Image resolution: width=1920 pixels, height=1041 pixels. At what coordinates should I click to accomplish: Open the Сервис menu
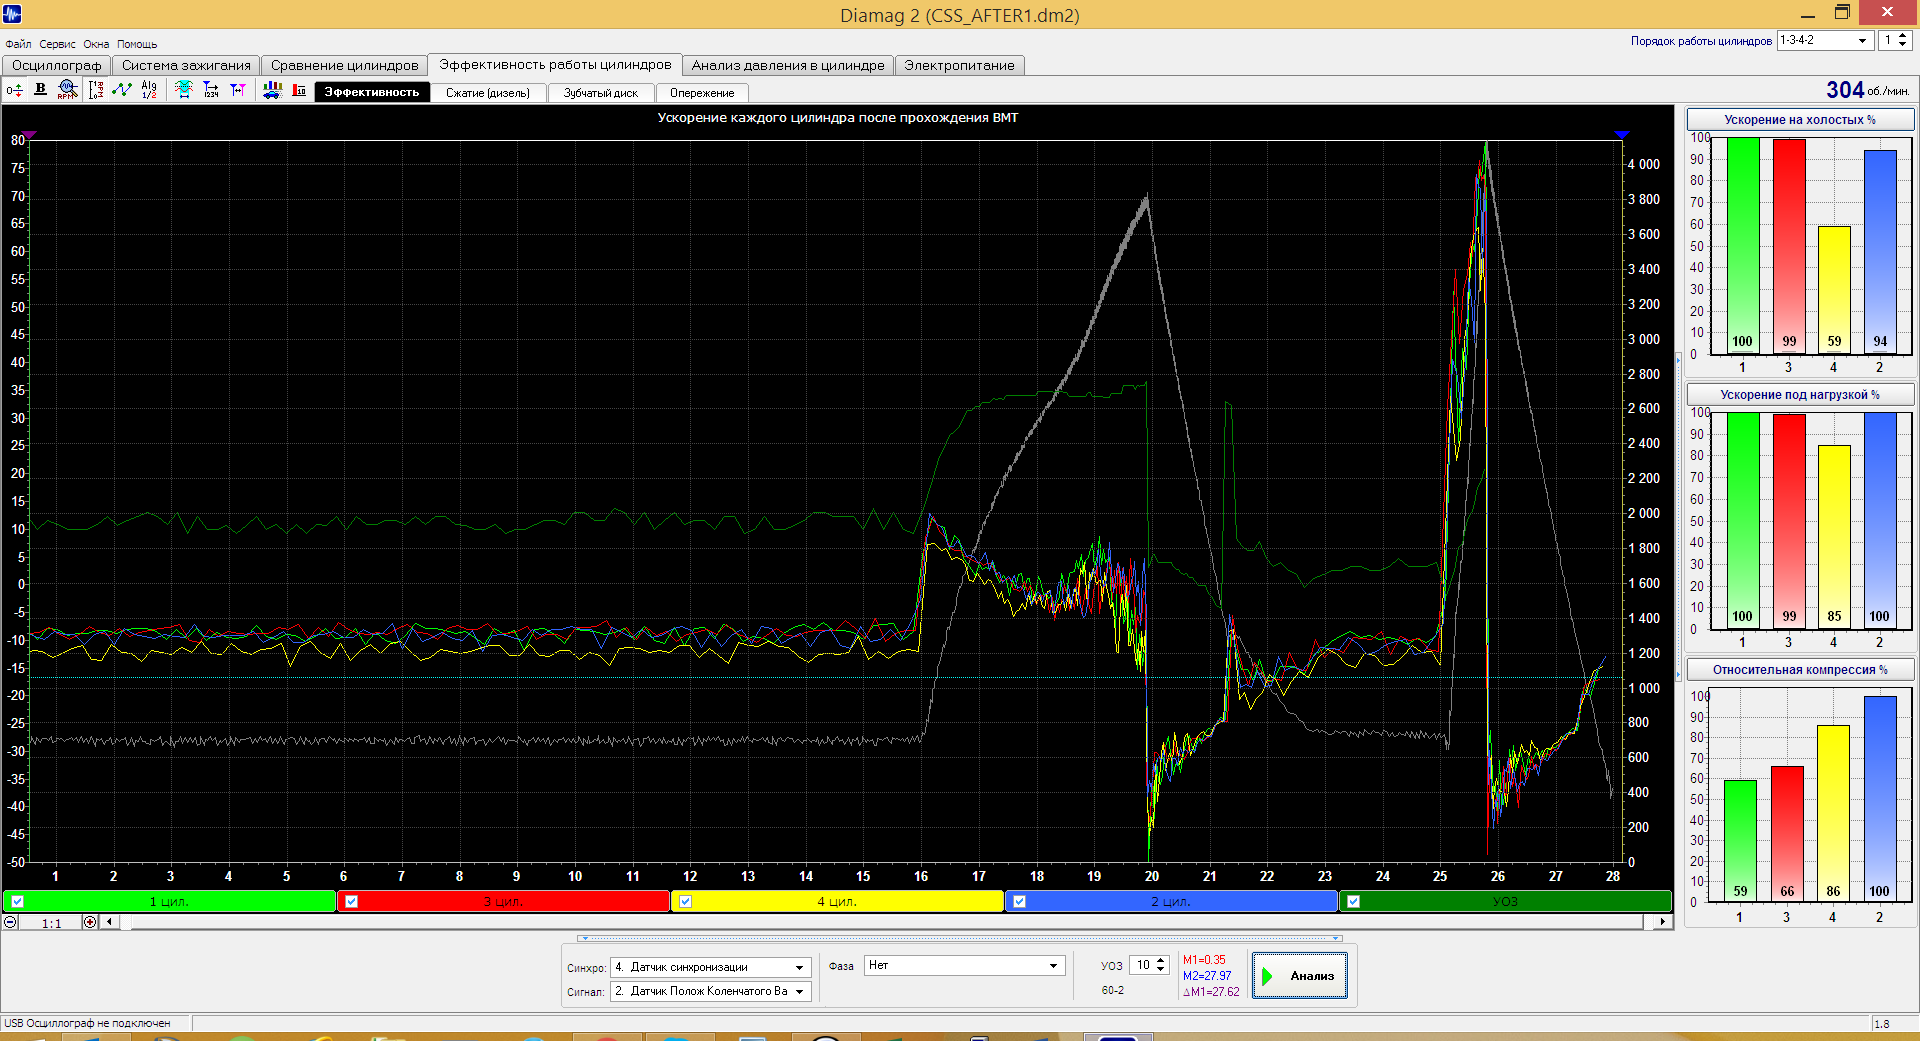[57, 44]
